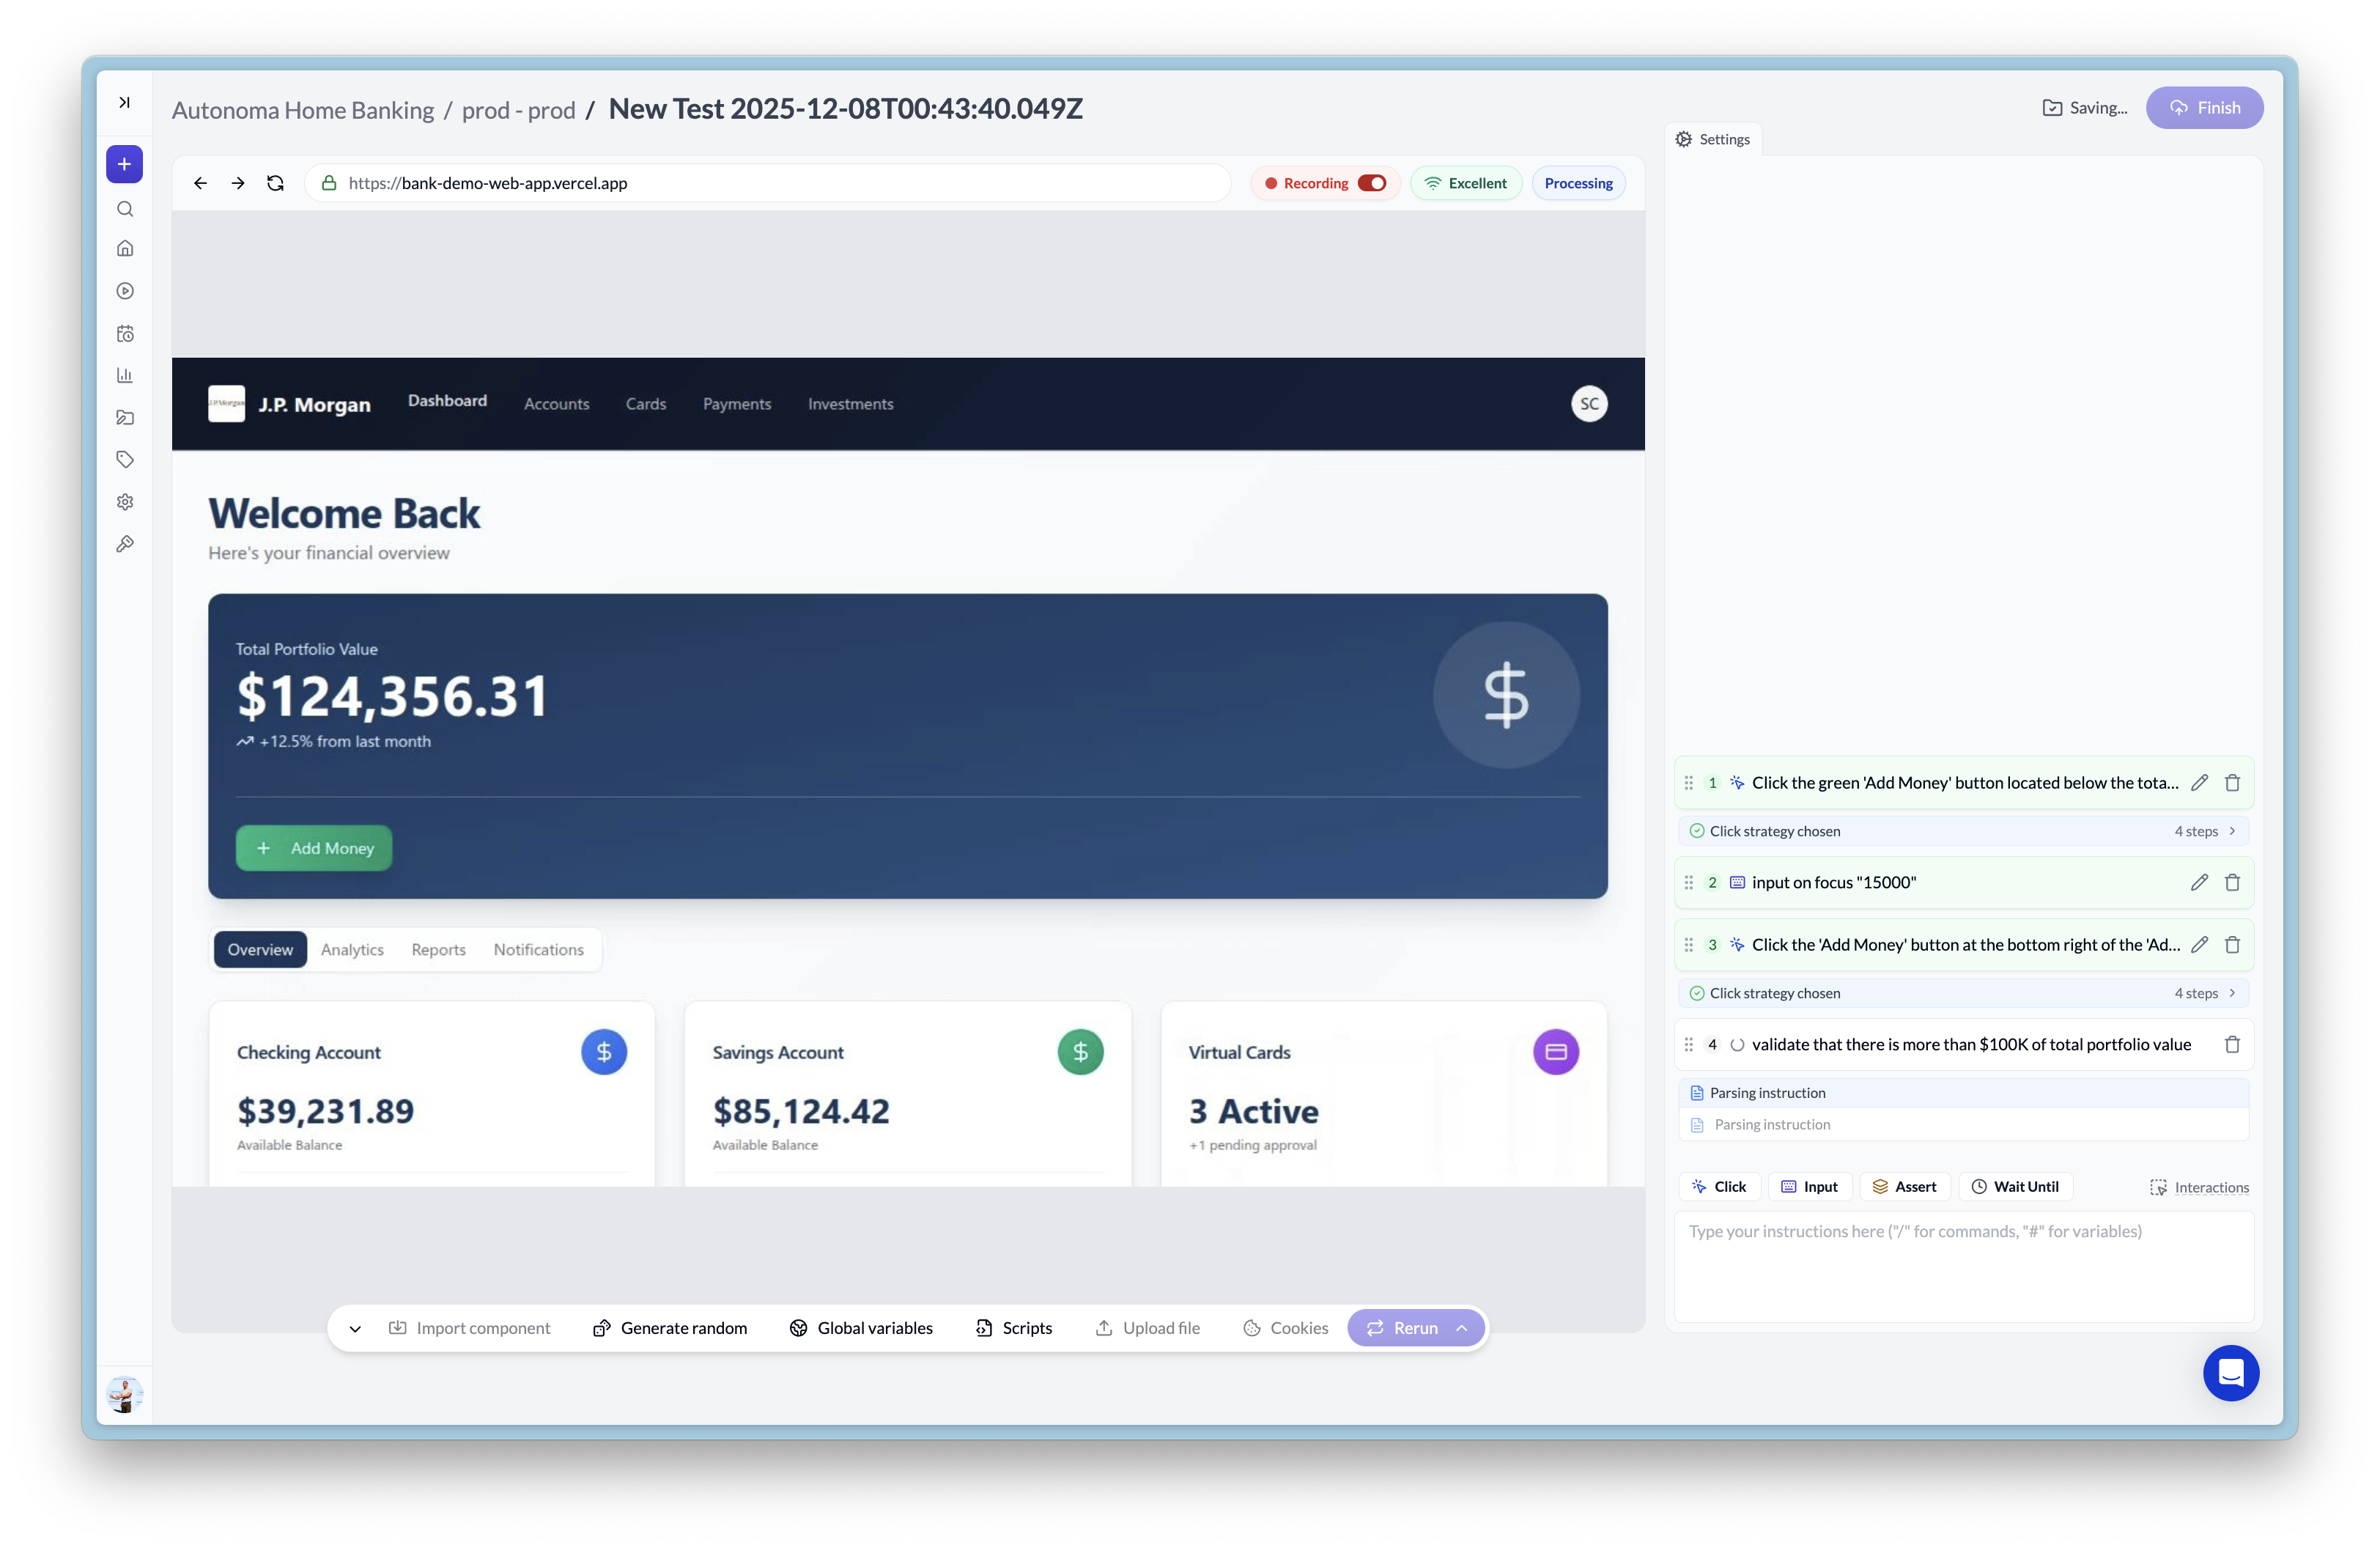Viewport: 2380px width, 1548px height.
Task: Click the browser refresh icon
Action: click(275, 183)
